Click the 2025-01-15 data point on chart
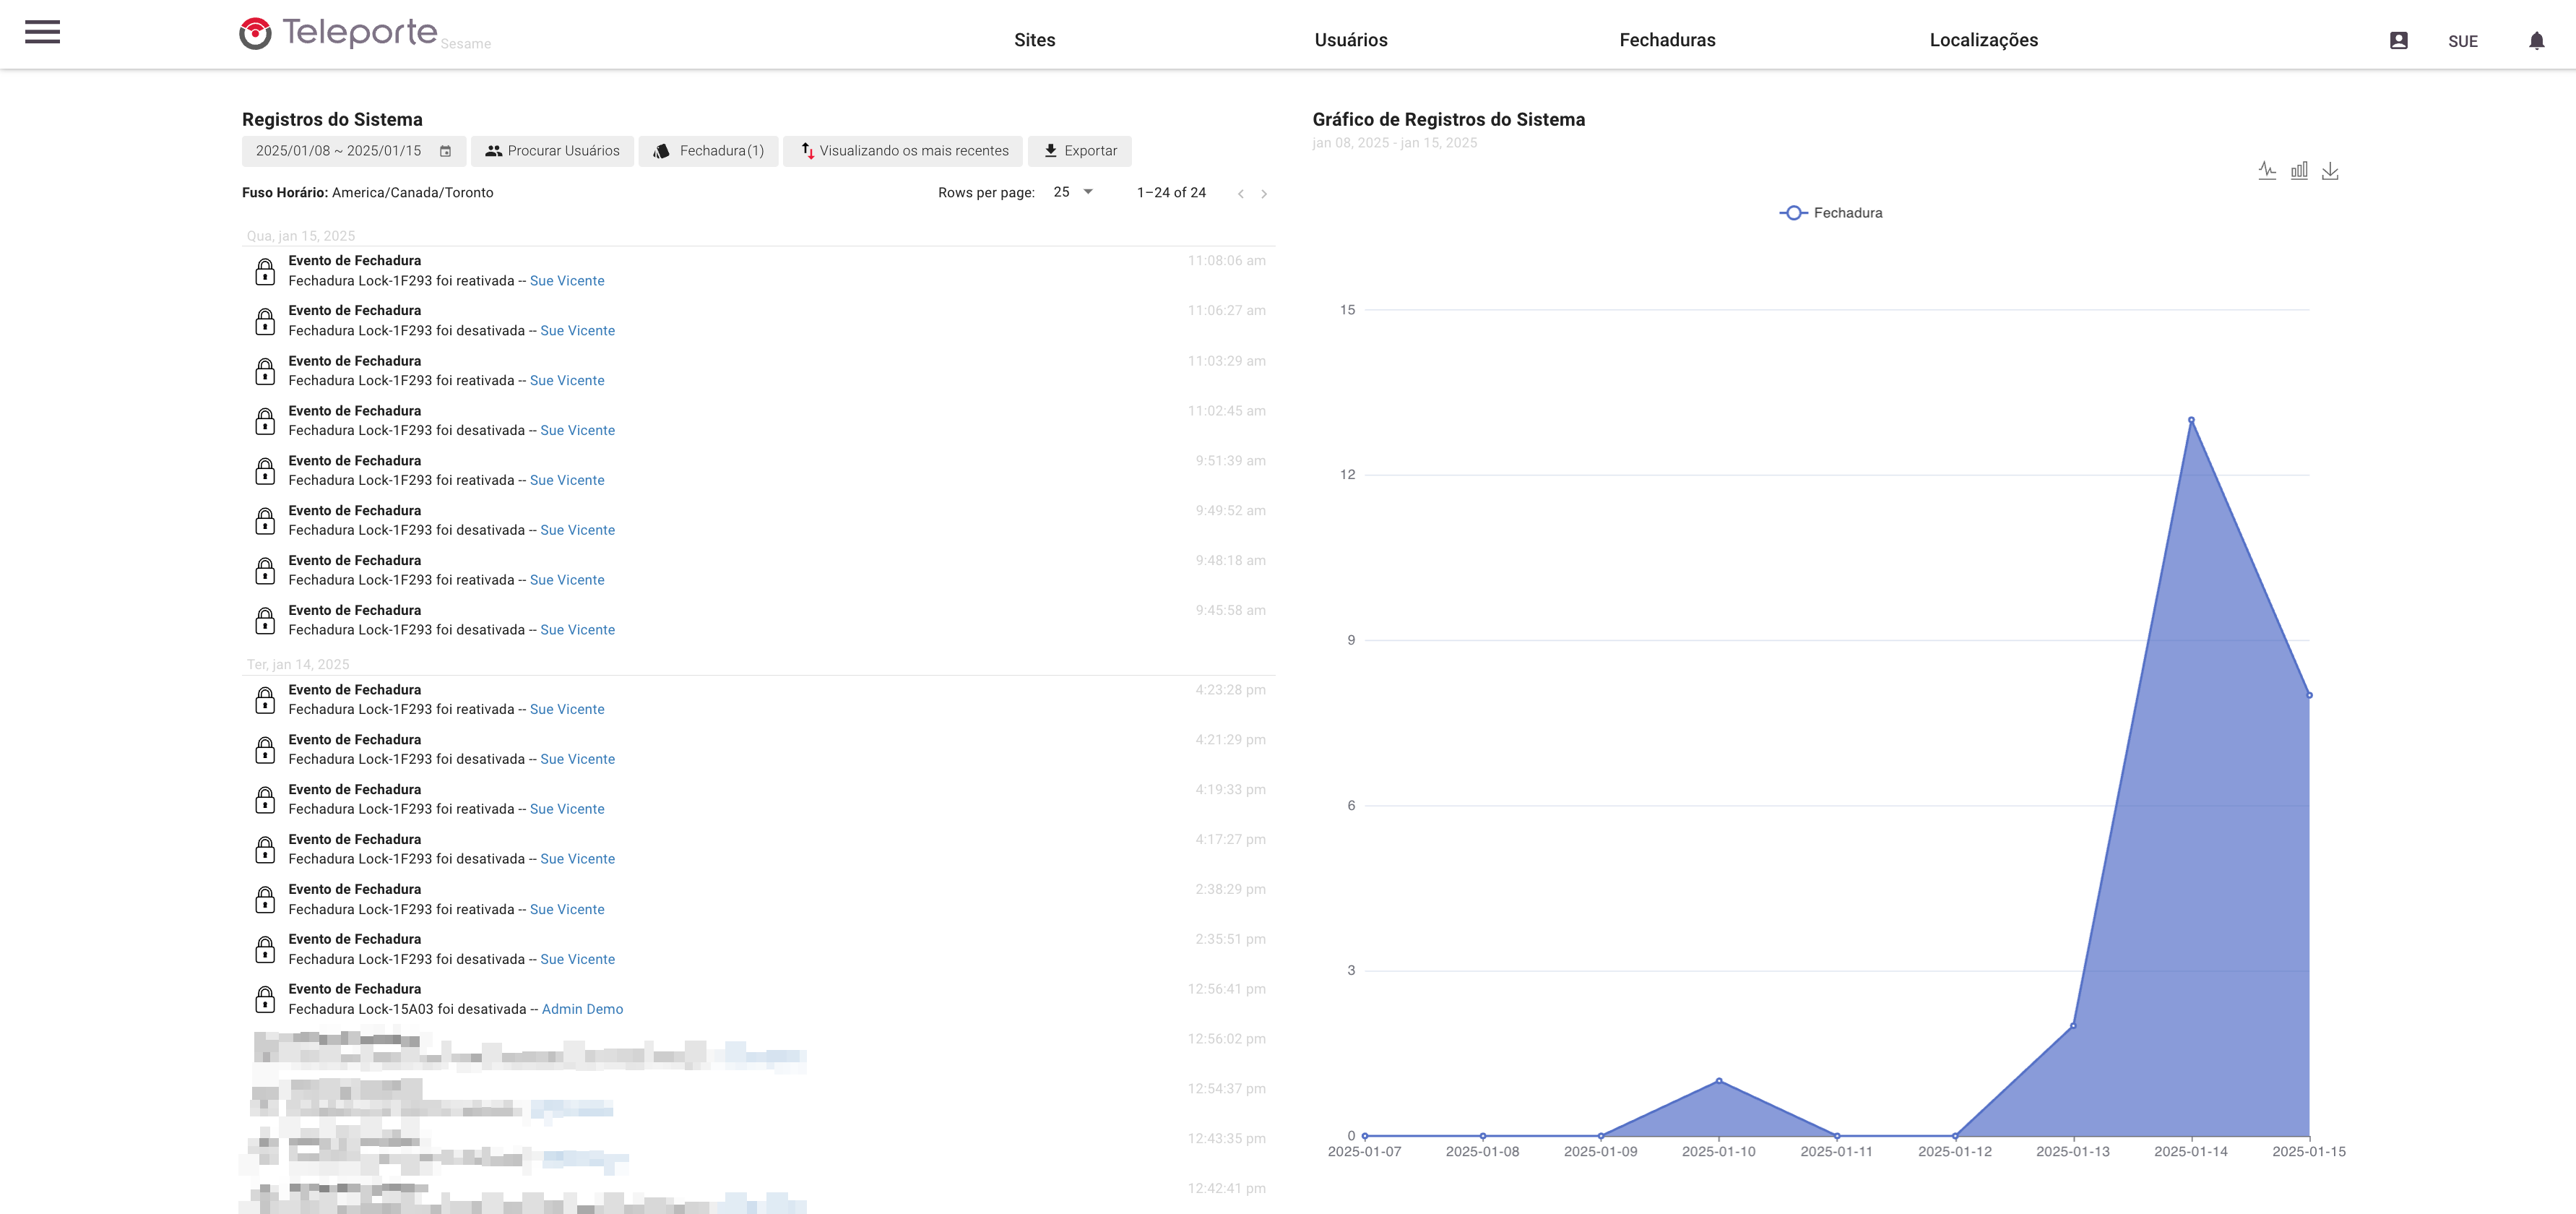Screen dimensions: 2576x1214 (x=2309, y=695)
